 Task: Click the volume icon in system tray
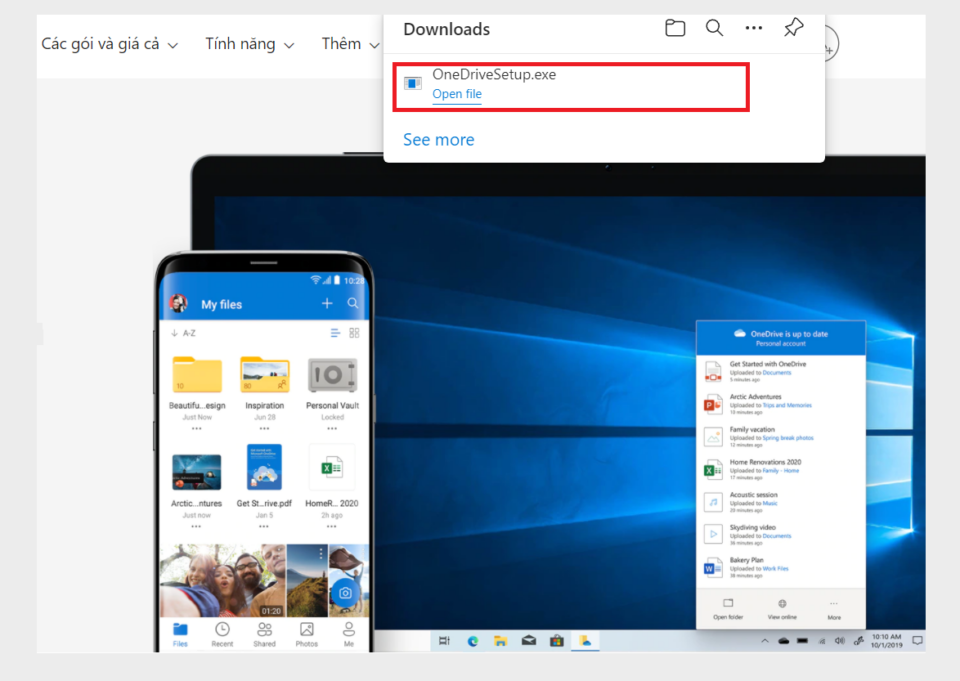(x=840, y=641)
